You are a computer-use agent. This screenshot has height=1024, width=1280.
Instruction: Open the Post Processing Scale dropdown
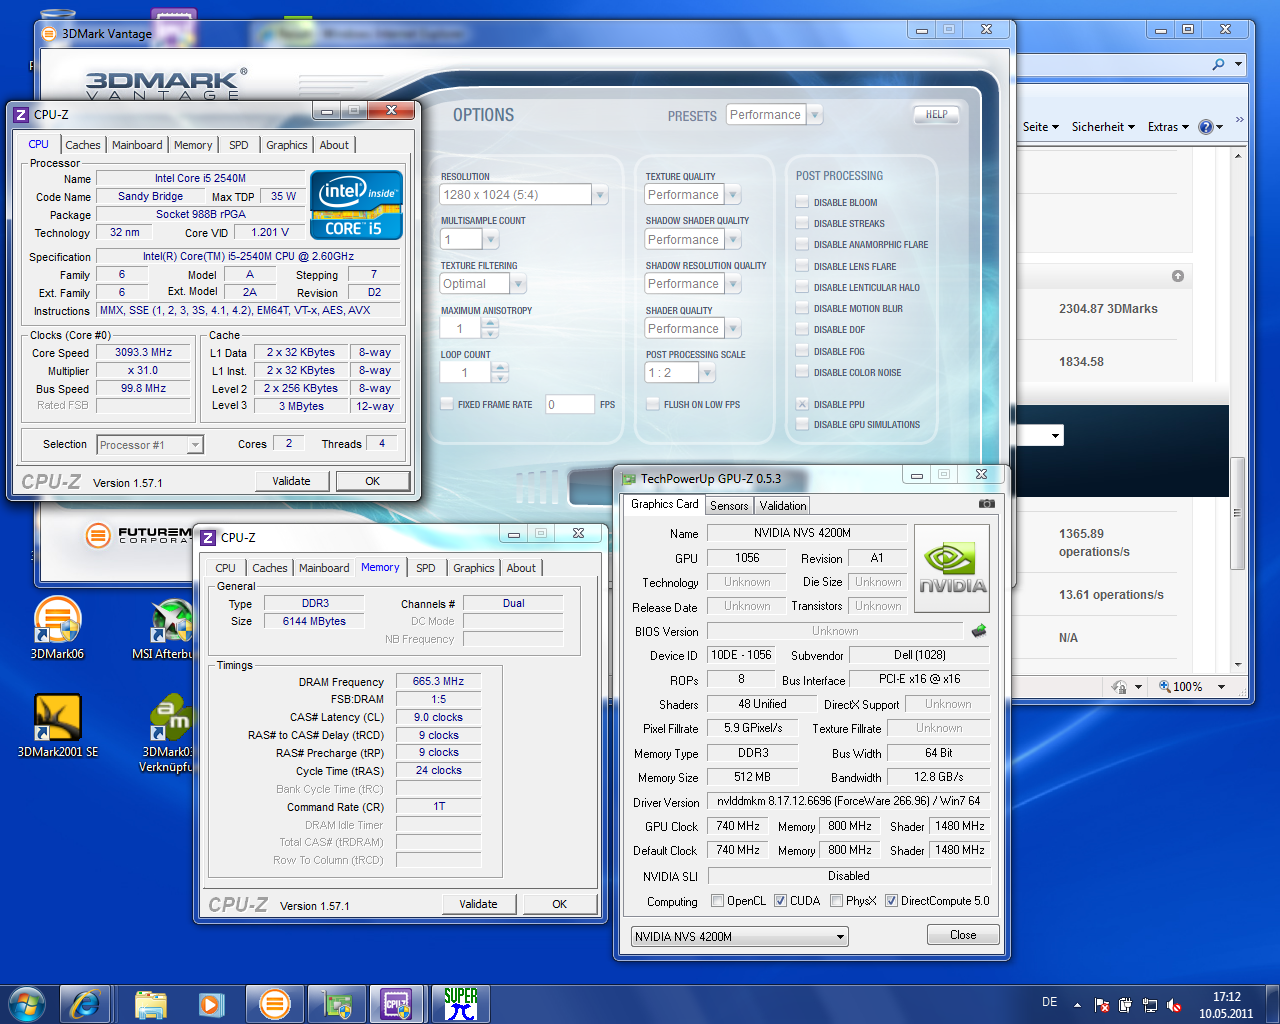(707, 373)
